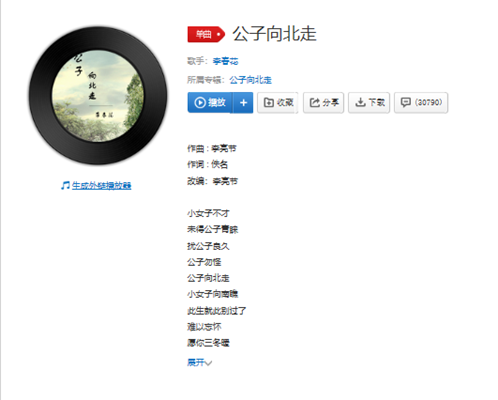Click the blue 播放 button label

217,103
